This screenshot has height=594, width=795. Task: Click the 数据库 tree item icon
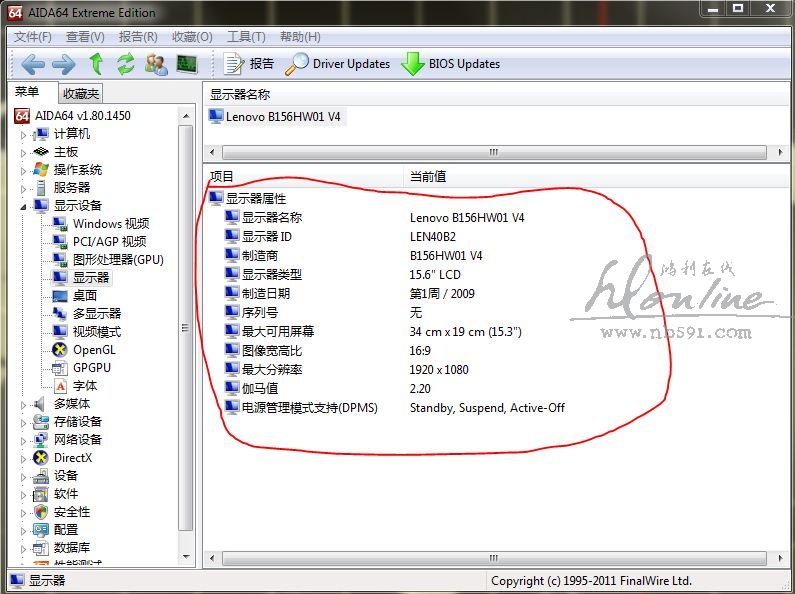tap(41, 548)
